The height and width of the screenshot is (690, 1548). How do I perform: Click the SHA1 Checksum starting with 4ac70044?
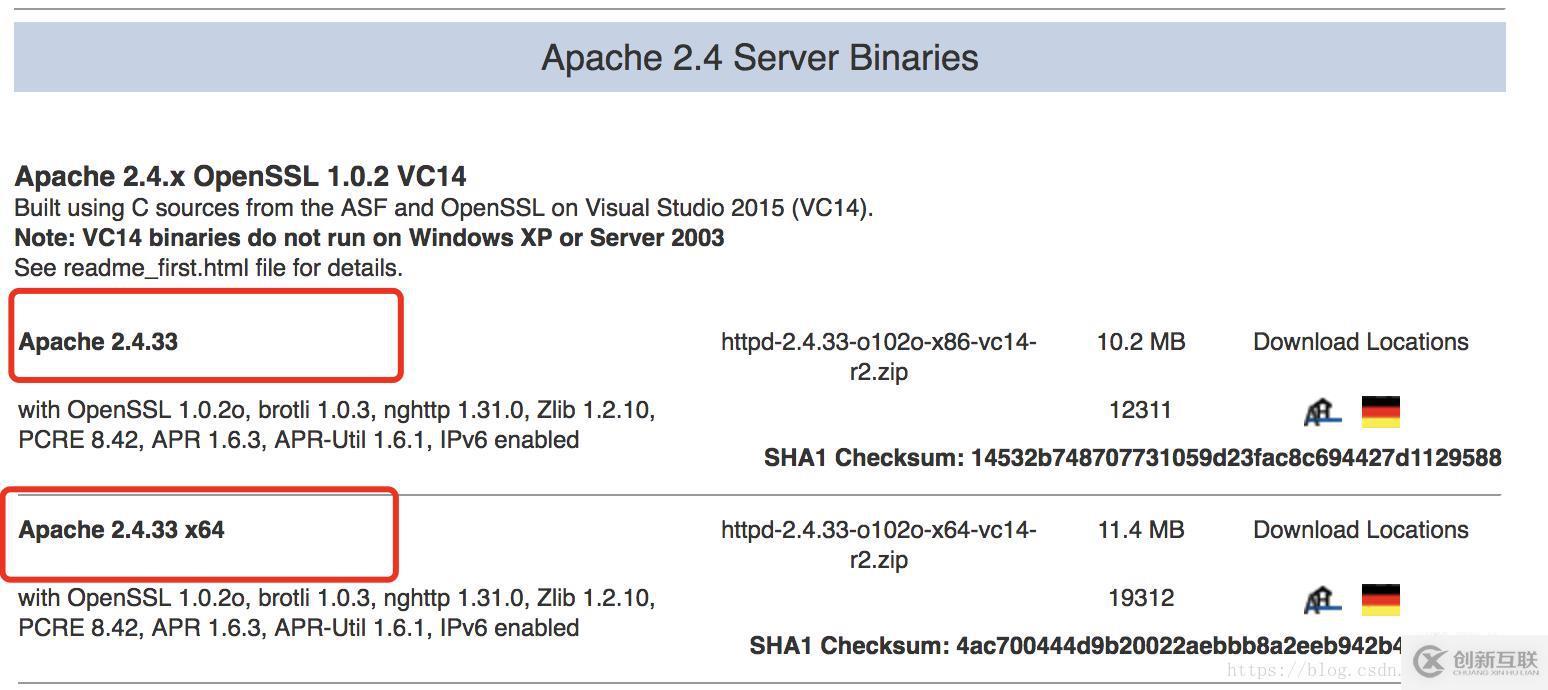[1076, 646]
